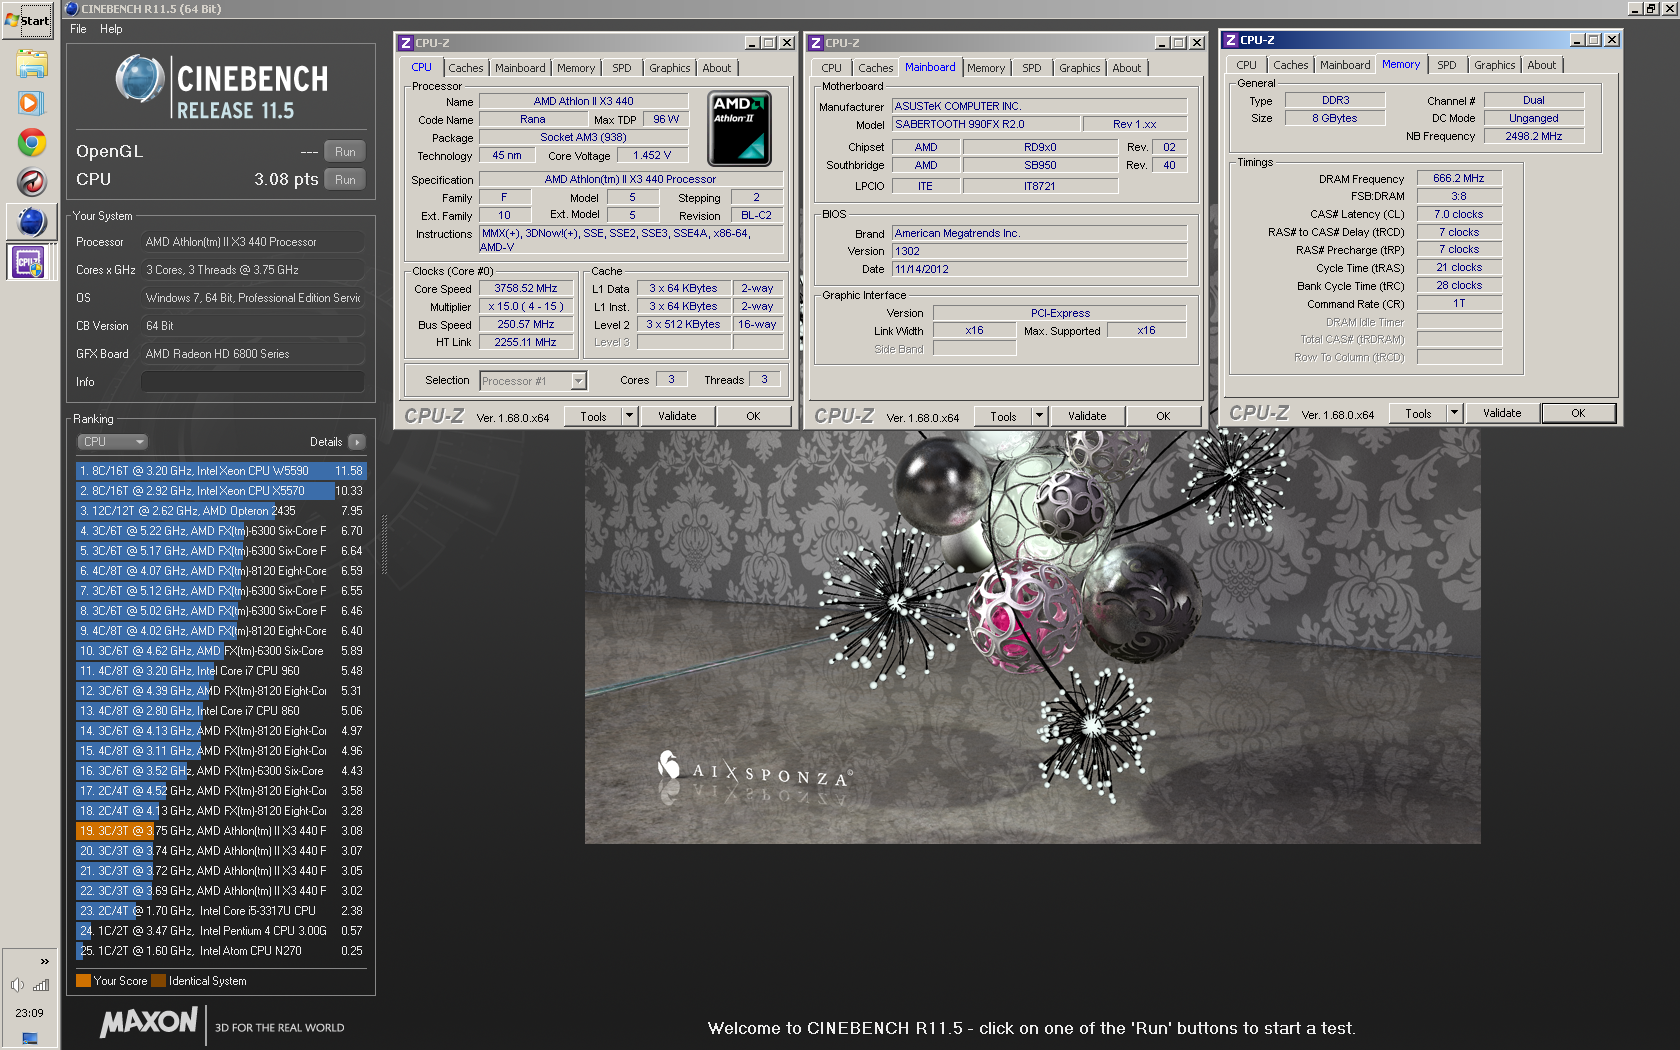Click the 23:09 clock in the tray
1680x1050 pixels.
29,1013
